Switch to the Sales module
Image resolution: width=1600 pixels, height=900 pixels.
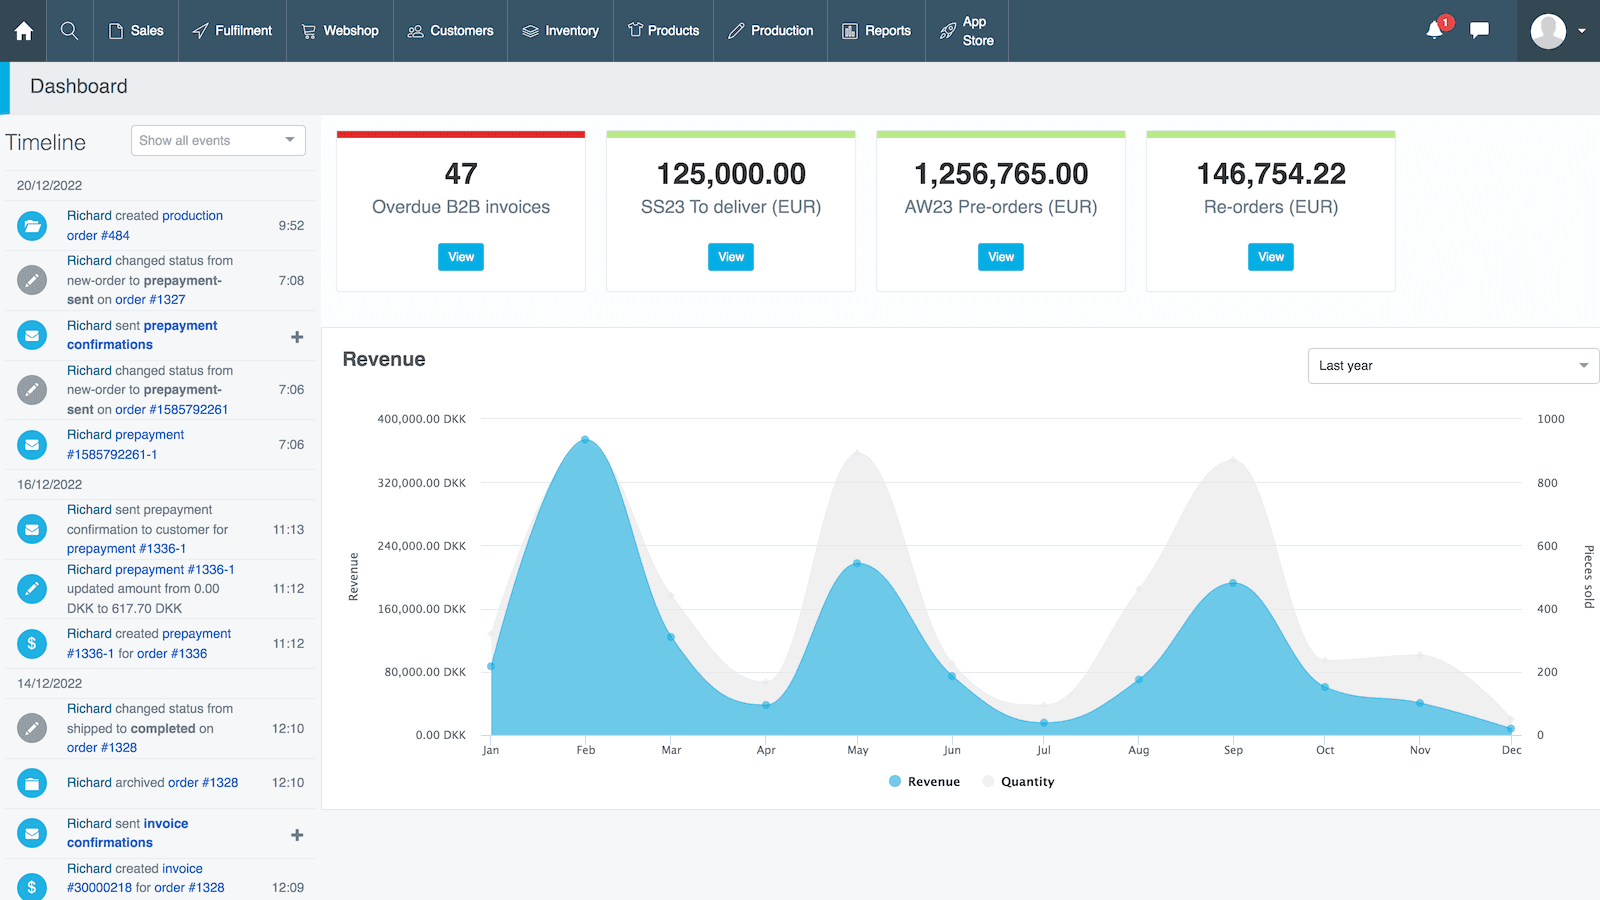pyautogui.click(x=136, y=31)
